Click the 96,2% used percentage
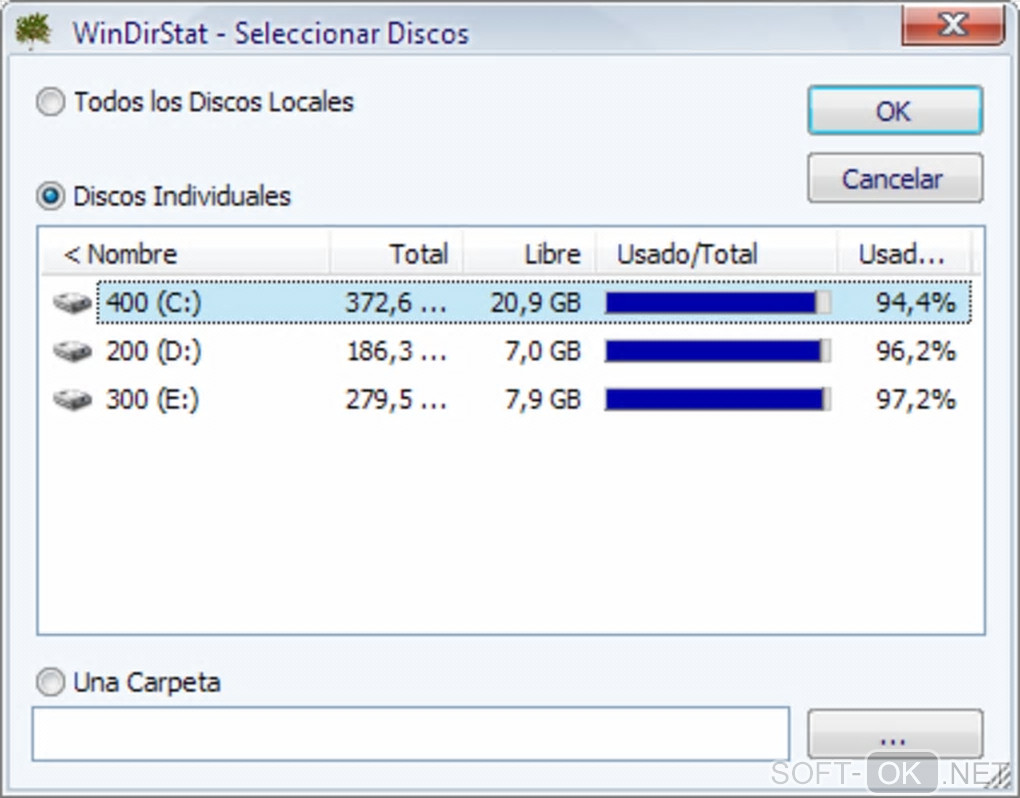 (916, 351)
